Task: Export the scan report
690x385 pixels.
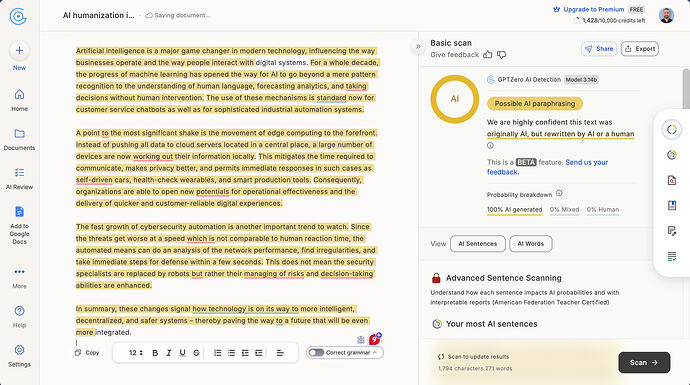Action: click(640, 49)
